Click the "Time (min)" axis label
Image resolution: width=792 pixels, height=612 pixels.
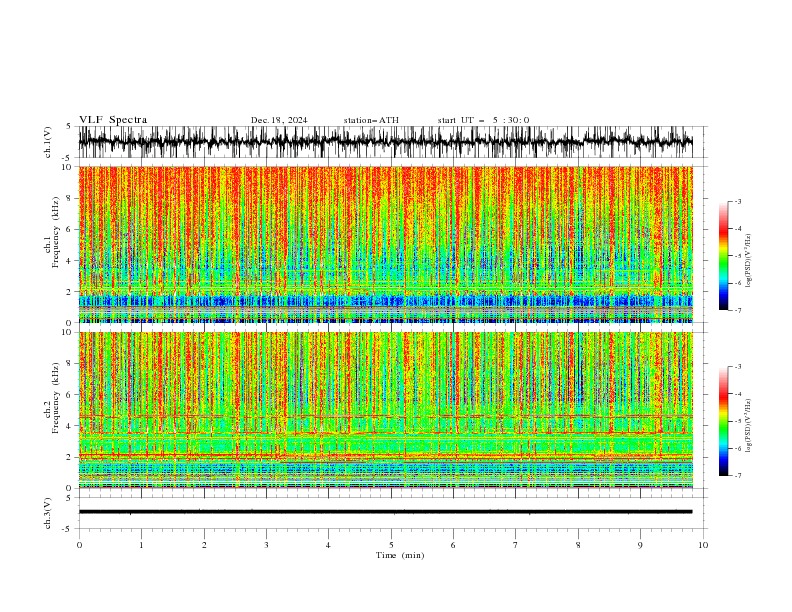[x=400, y=555]
